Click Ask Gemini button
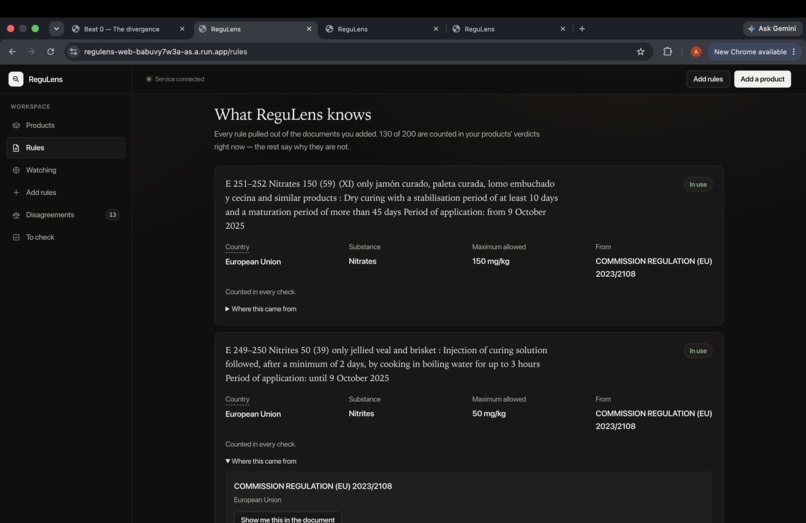Viewport: 806px width, 523px height. coord(773,29)
